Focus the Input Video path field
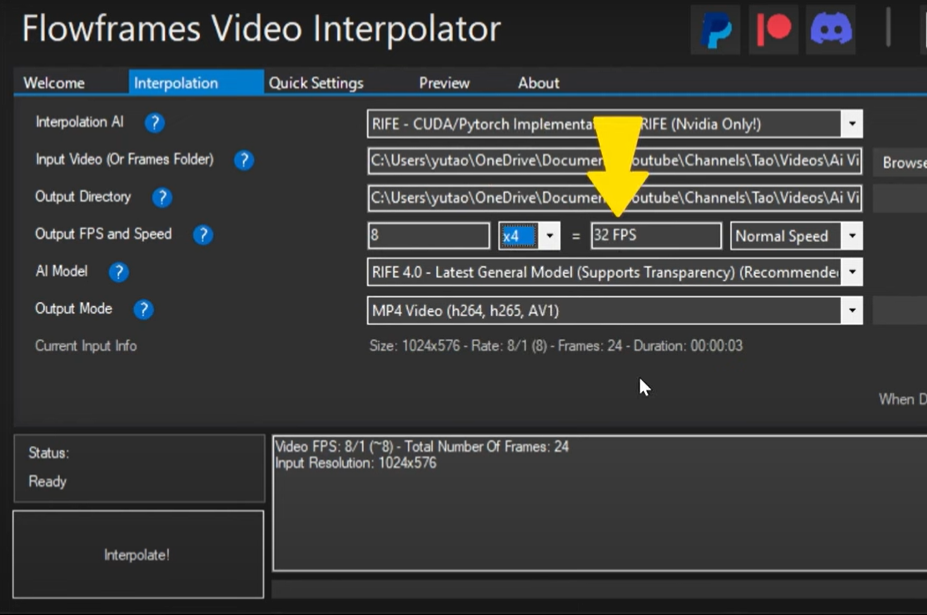 click(614, 161)
